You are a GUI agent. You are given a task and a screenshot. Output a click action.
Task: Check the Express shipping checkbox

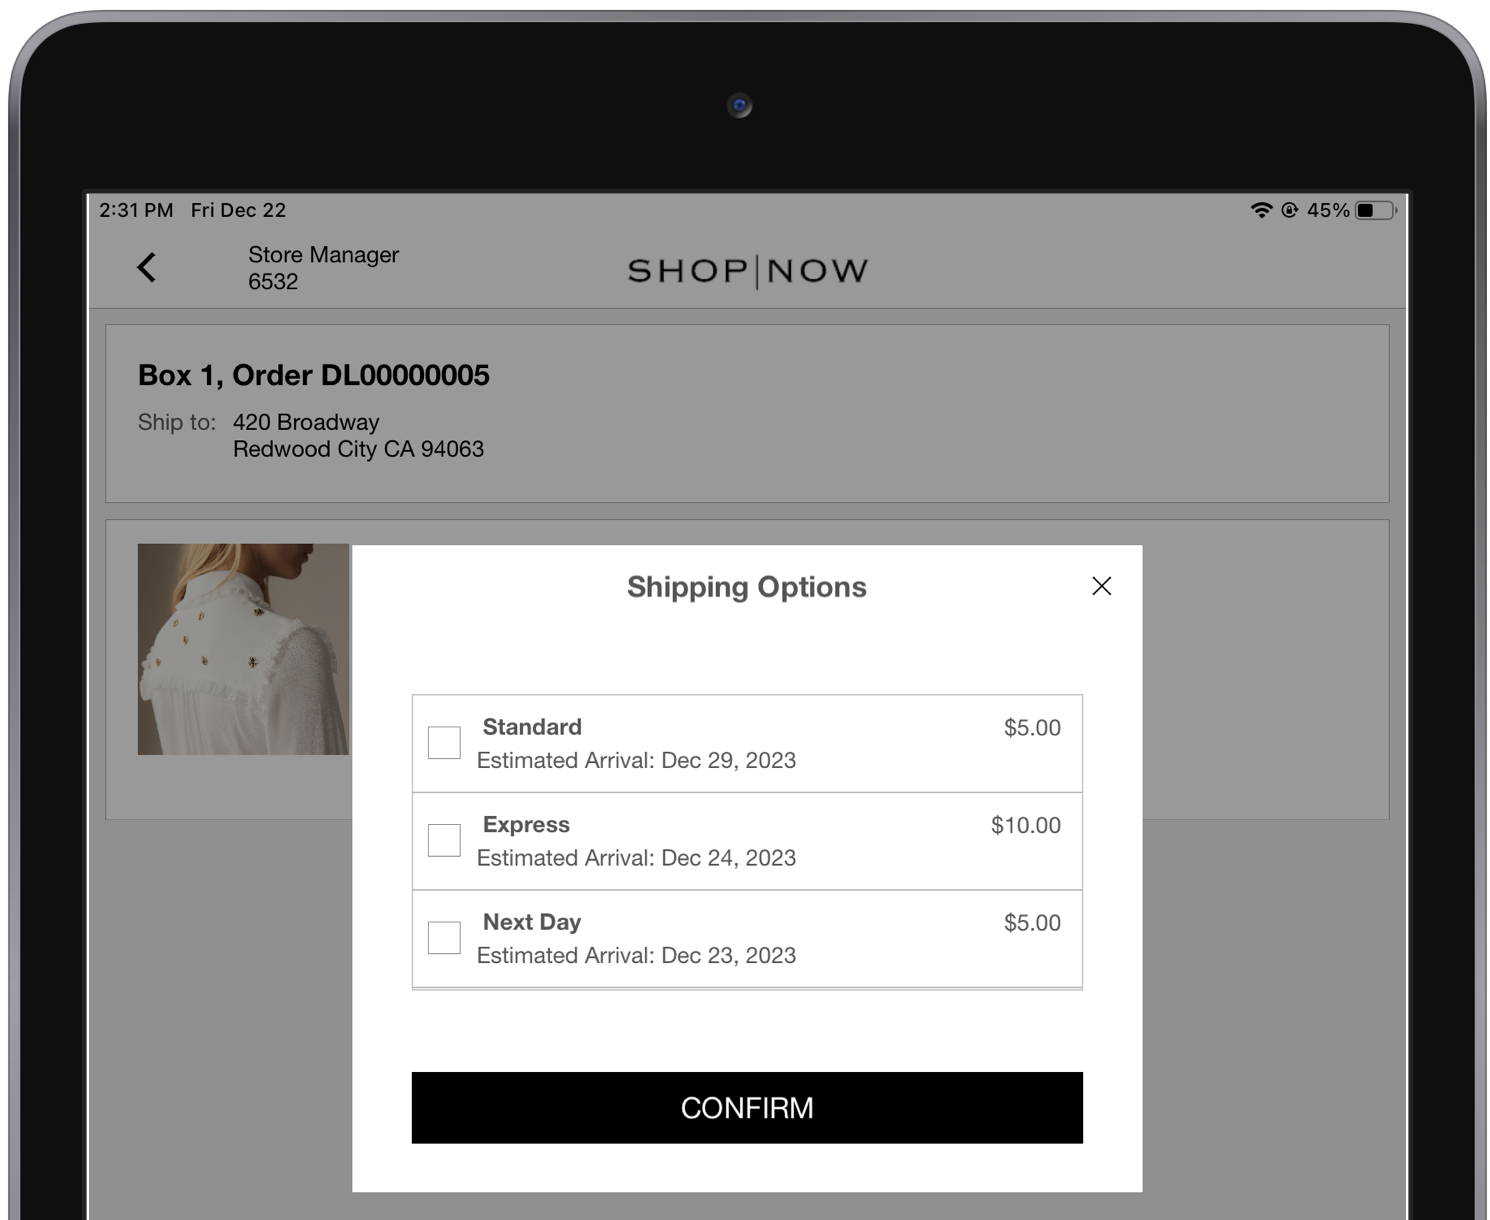pos(444,840)
